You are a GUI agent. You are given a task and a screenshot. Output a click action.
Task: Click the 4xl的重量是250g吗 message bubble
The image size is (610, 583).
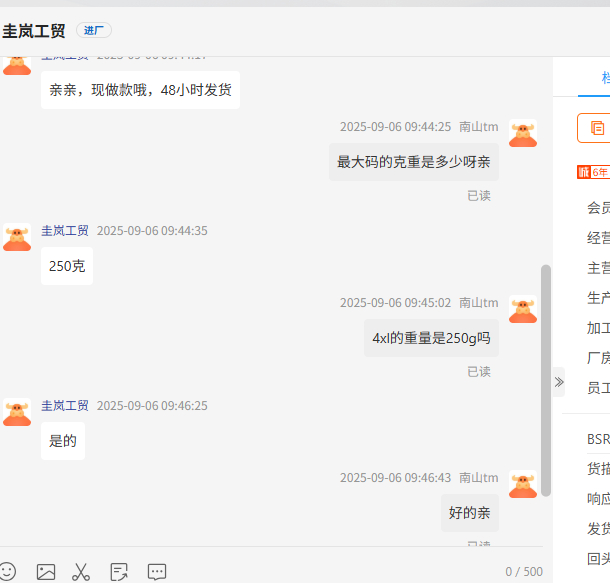click(x=431, y=338)
